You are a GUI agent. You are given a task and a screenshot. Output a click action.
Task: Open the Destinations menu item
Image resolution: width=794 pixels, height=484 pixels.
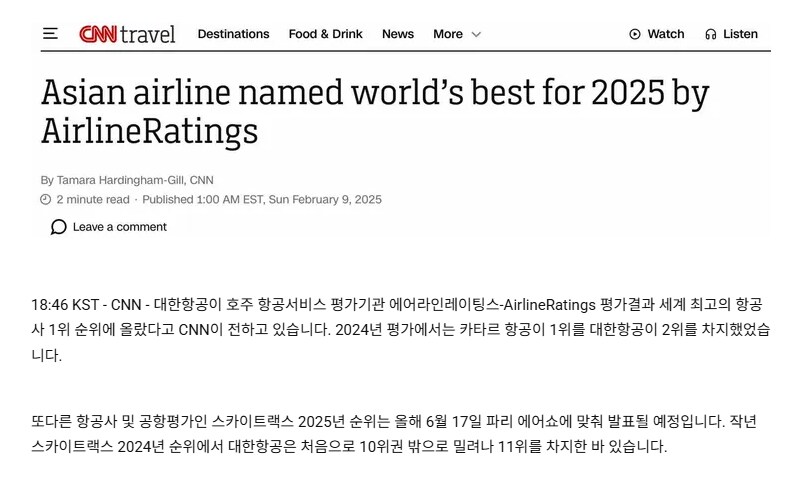(233, 34)
